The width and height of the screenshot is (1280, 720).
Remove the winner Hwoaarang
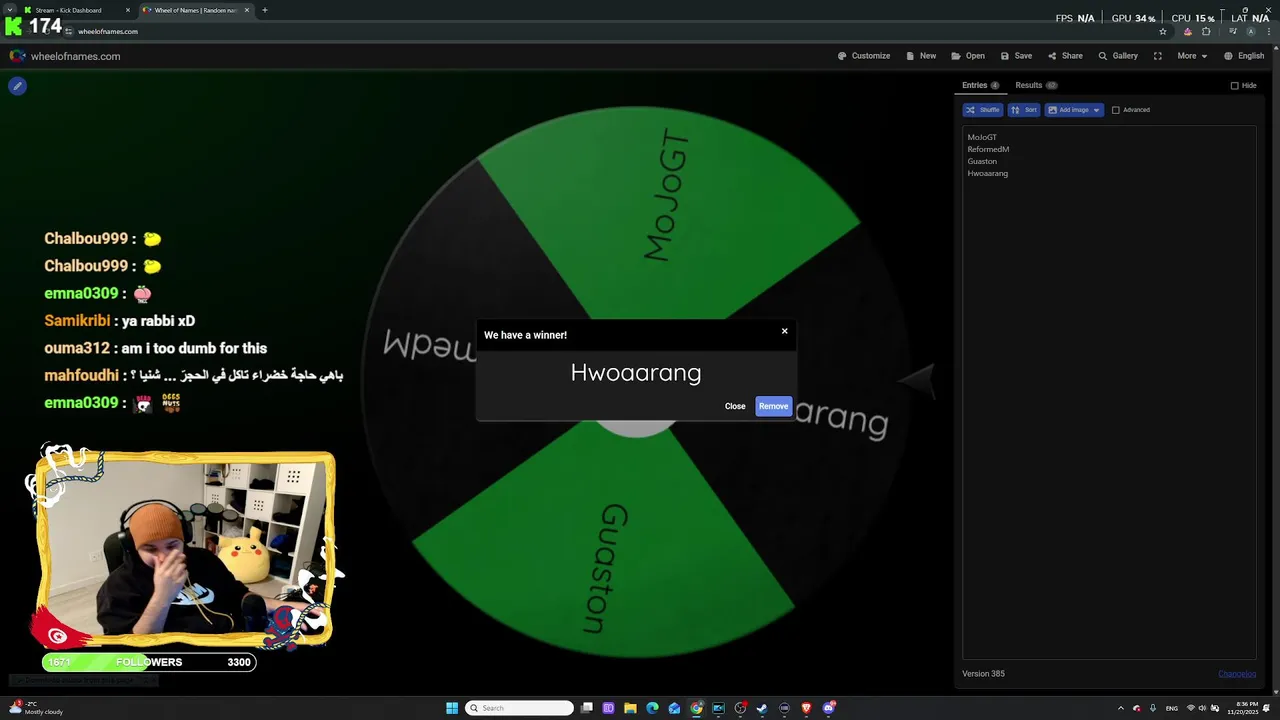click(x=773, y=406)
